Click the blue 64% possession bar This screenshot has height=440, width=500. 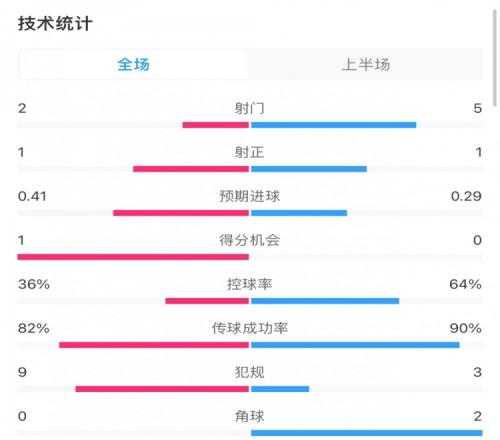[x=325, y=301]
